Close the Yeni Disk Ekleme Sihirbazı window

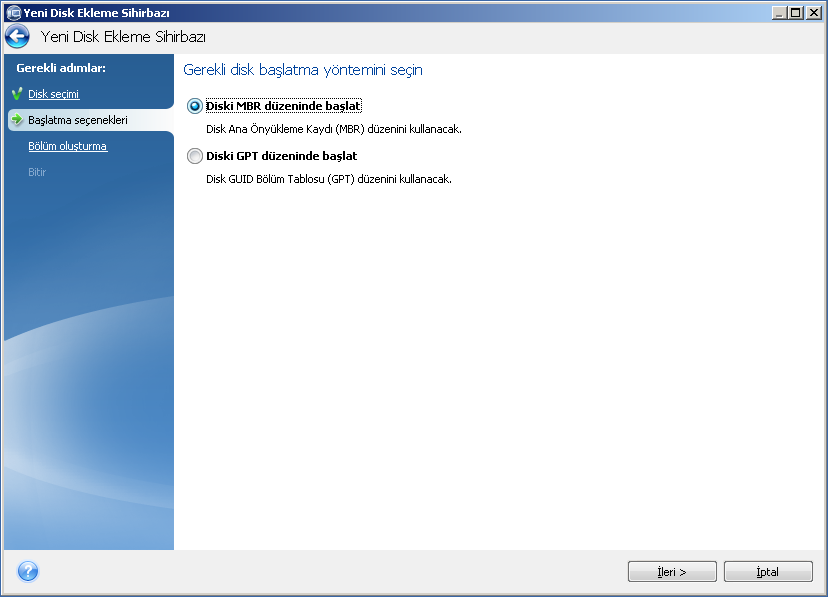[x=813, y=13]
